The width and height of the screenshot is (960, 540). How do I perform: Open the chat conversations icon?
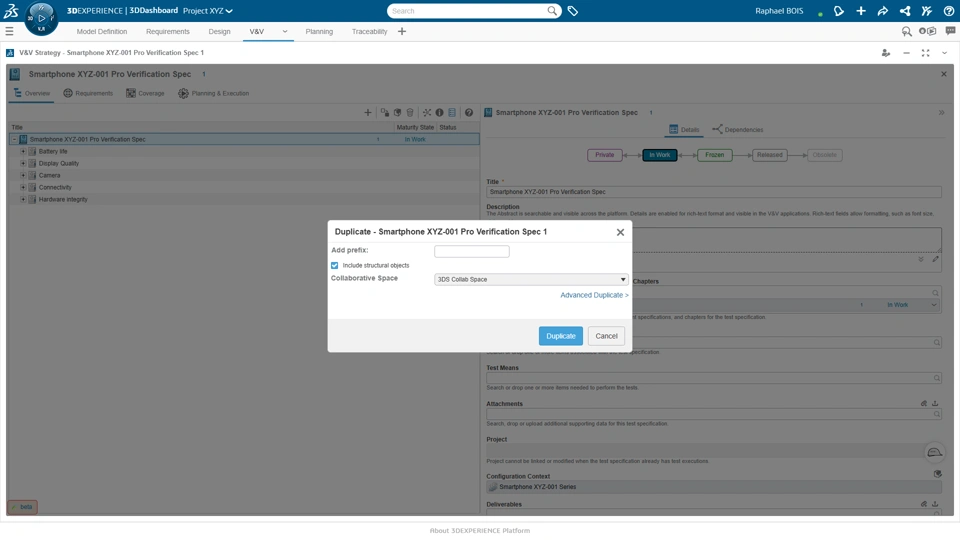coord(950,31)
